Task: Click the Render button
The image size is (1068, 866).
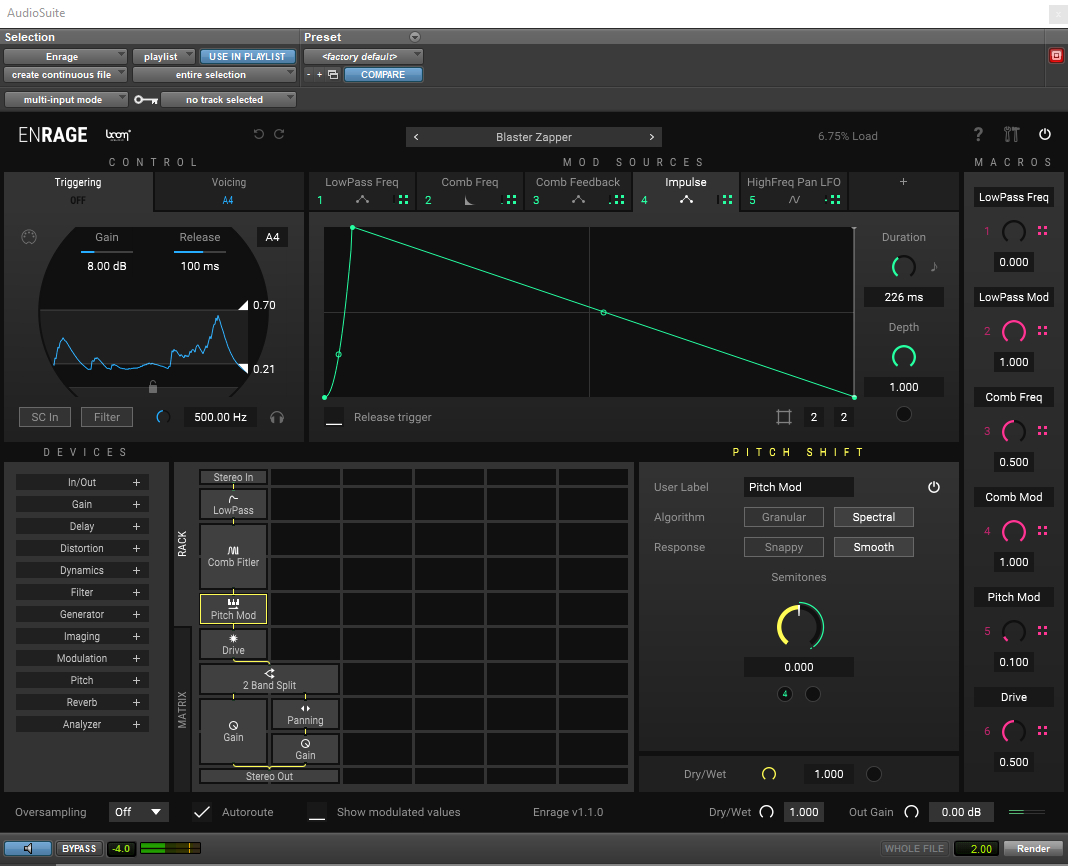Action: pyautogui.click(x=1033, y=848)
